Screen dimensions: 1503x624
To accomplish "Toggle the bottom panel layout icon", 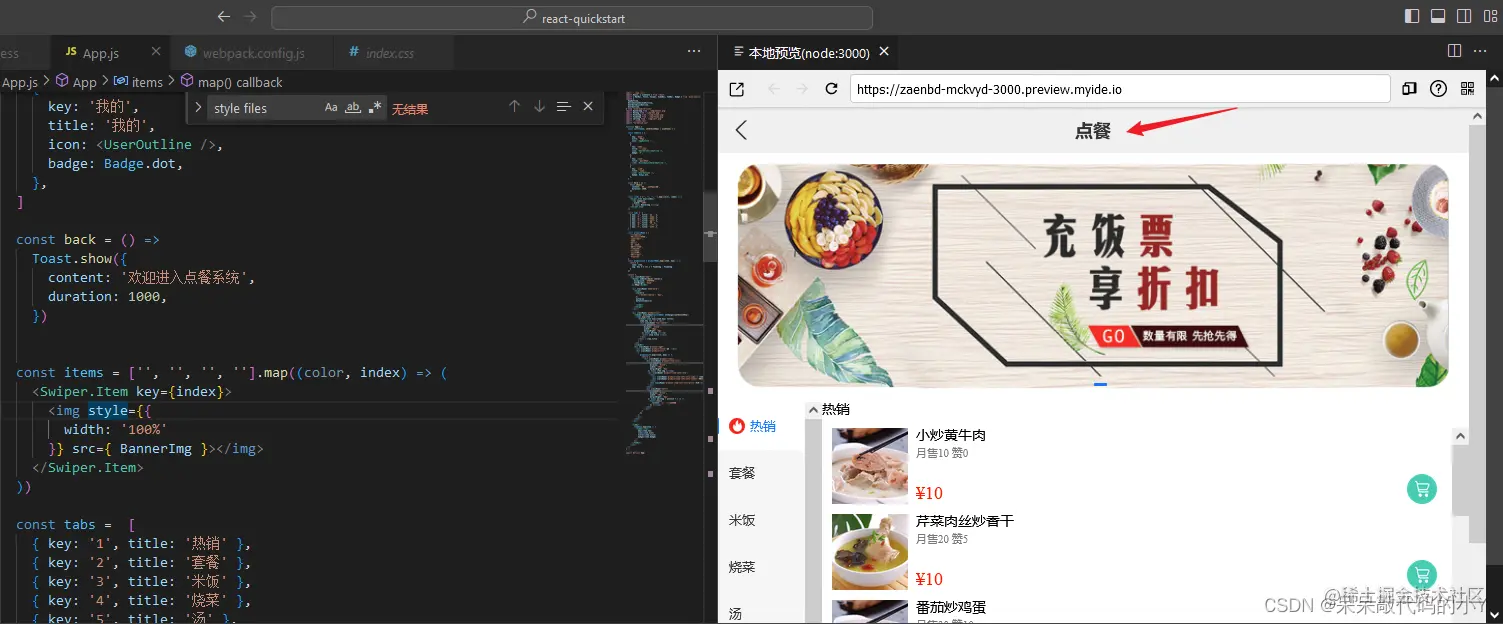I will tap(1438, 16).
